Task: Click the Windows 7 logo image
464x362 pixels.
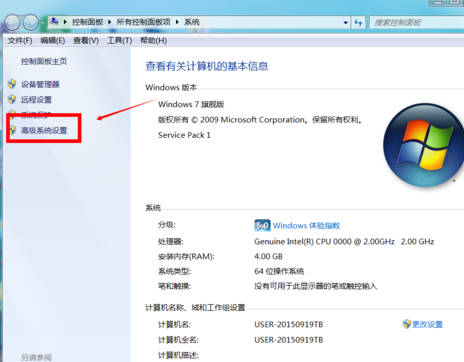Action: [424, 145]
